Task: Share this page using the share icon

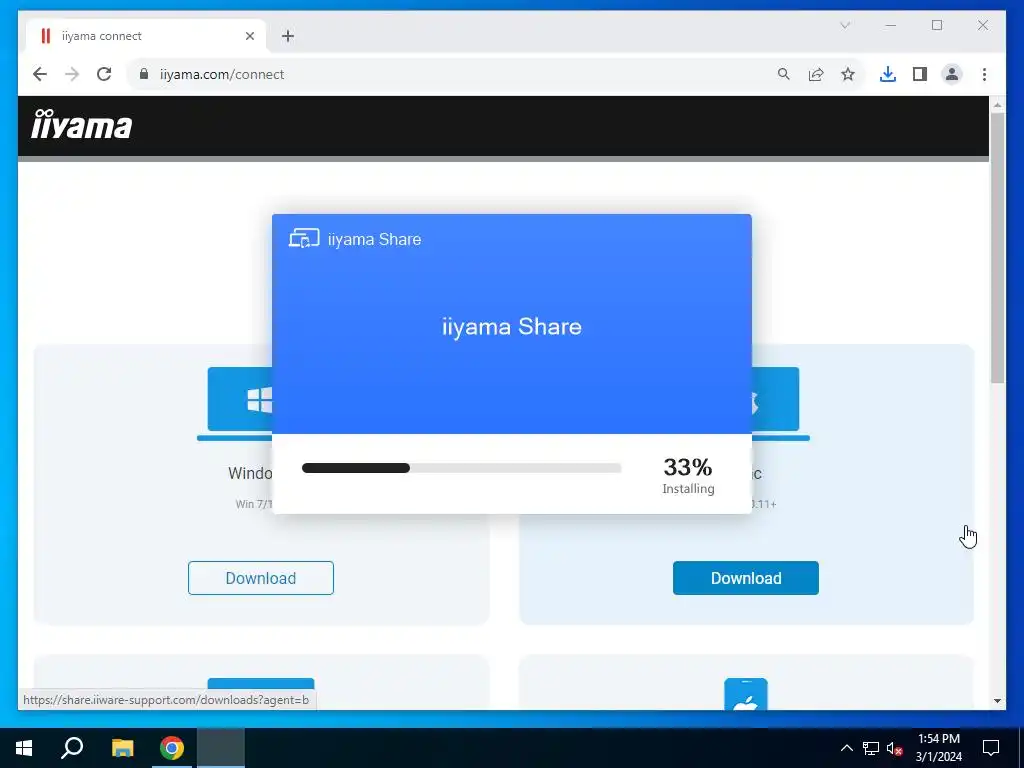Action: 816,74
